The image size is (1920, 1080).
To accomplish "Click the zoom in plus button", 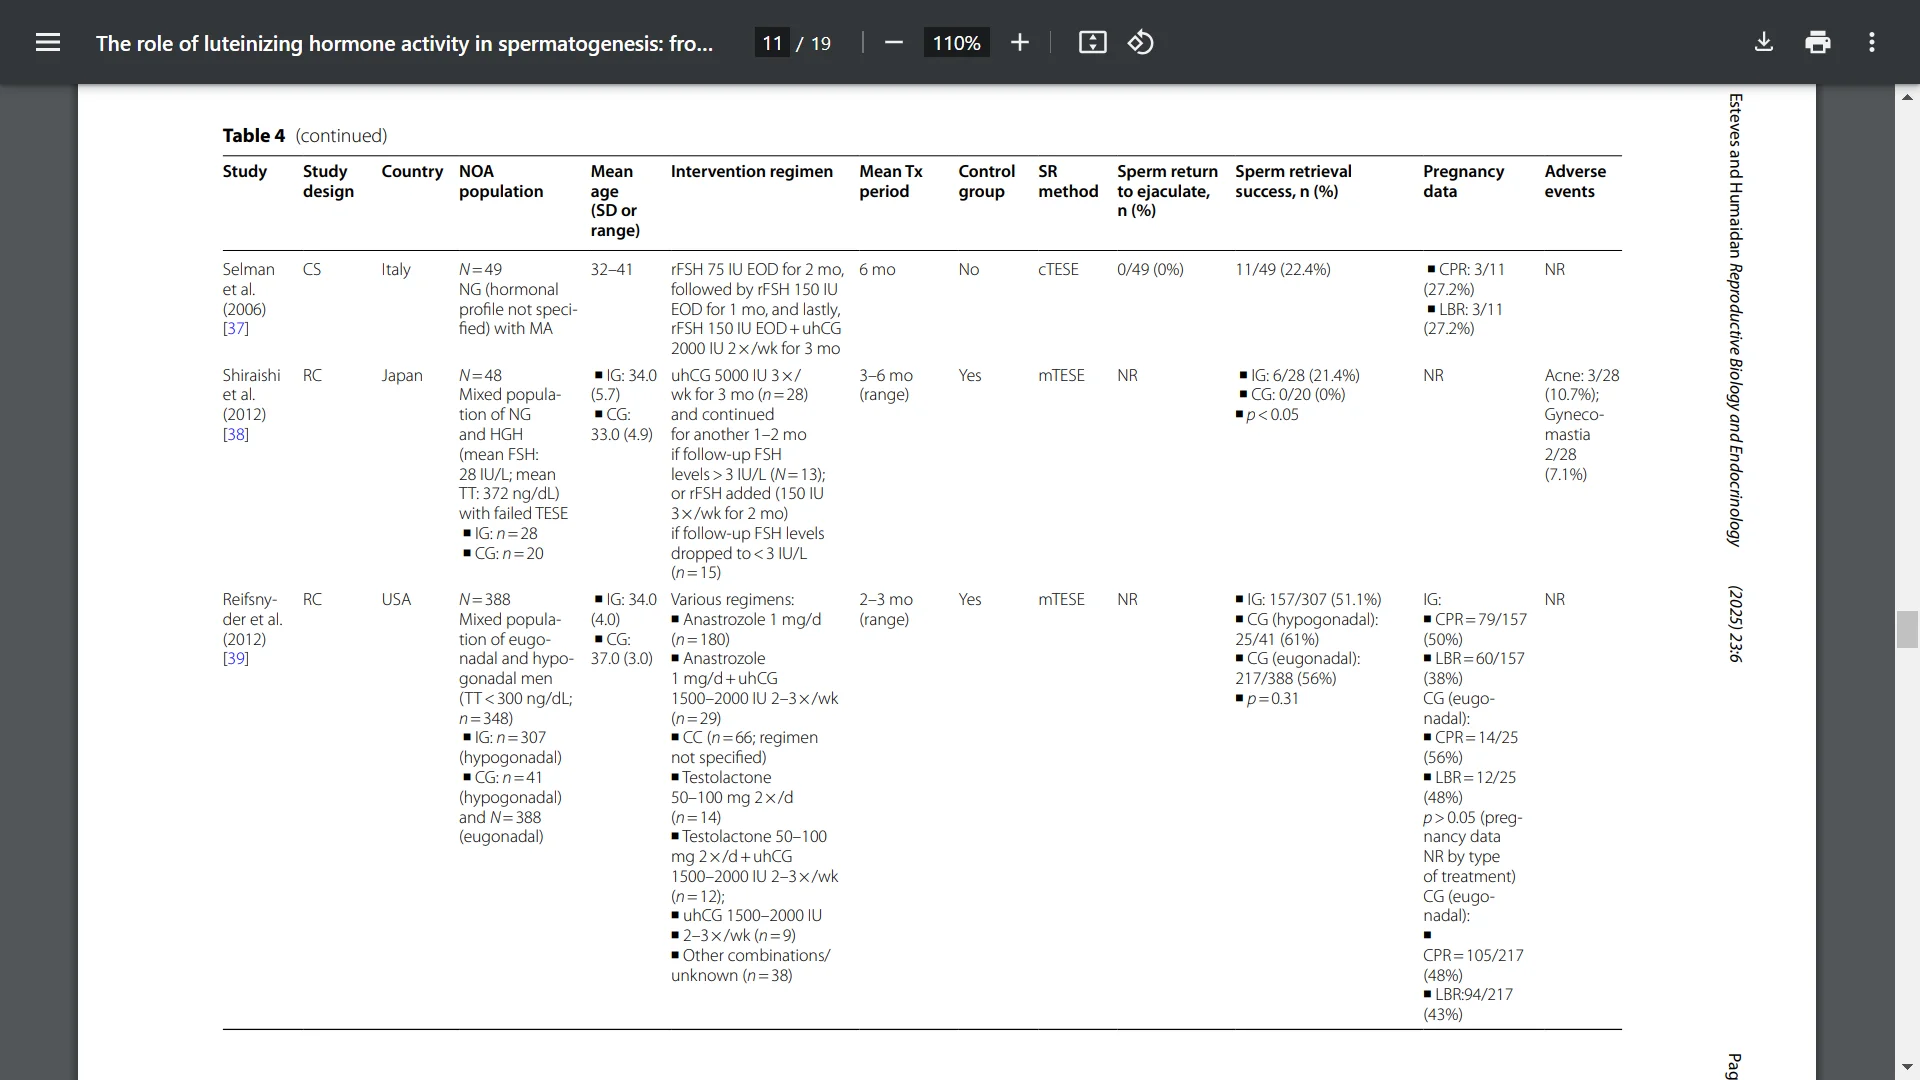I will coord(1019,42).
